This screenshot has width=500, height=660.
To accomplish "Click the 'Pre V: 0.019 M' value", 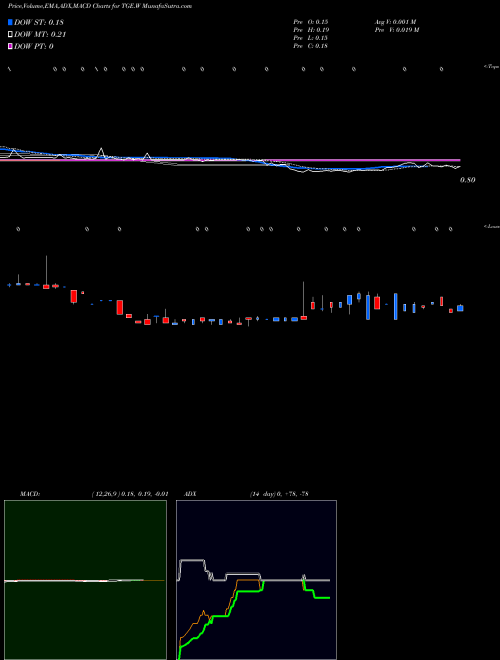I will coord(397,30).
